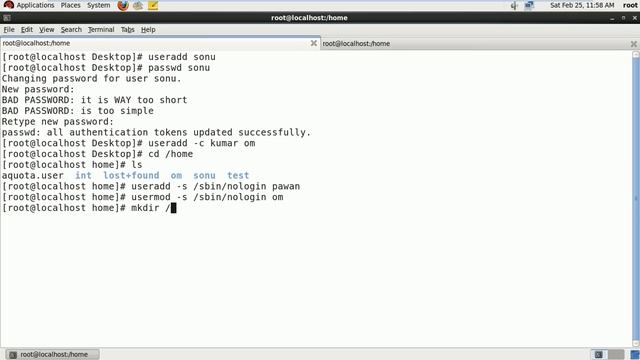Image resolution: width=640 pixels, height=360 pixels.
Task: Click the 'mkdir /' prompt line
Action: [89, 208]
